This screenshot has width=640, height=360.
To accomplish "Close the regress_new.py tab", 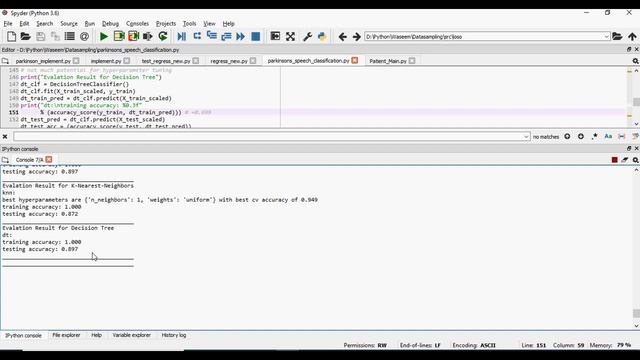I will coord(253,61).
